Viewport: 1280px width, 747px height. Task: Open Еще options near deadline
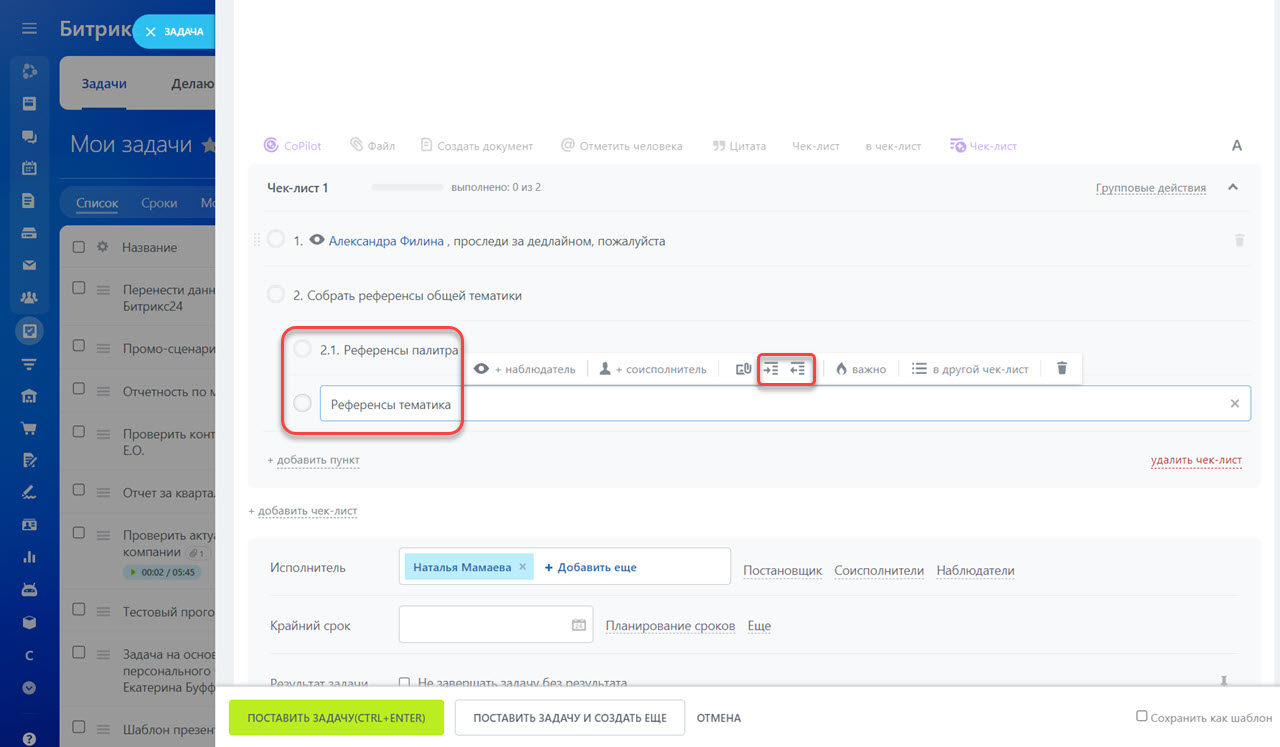tap(759, 626)
